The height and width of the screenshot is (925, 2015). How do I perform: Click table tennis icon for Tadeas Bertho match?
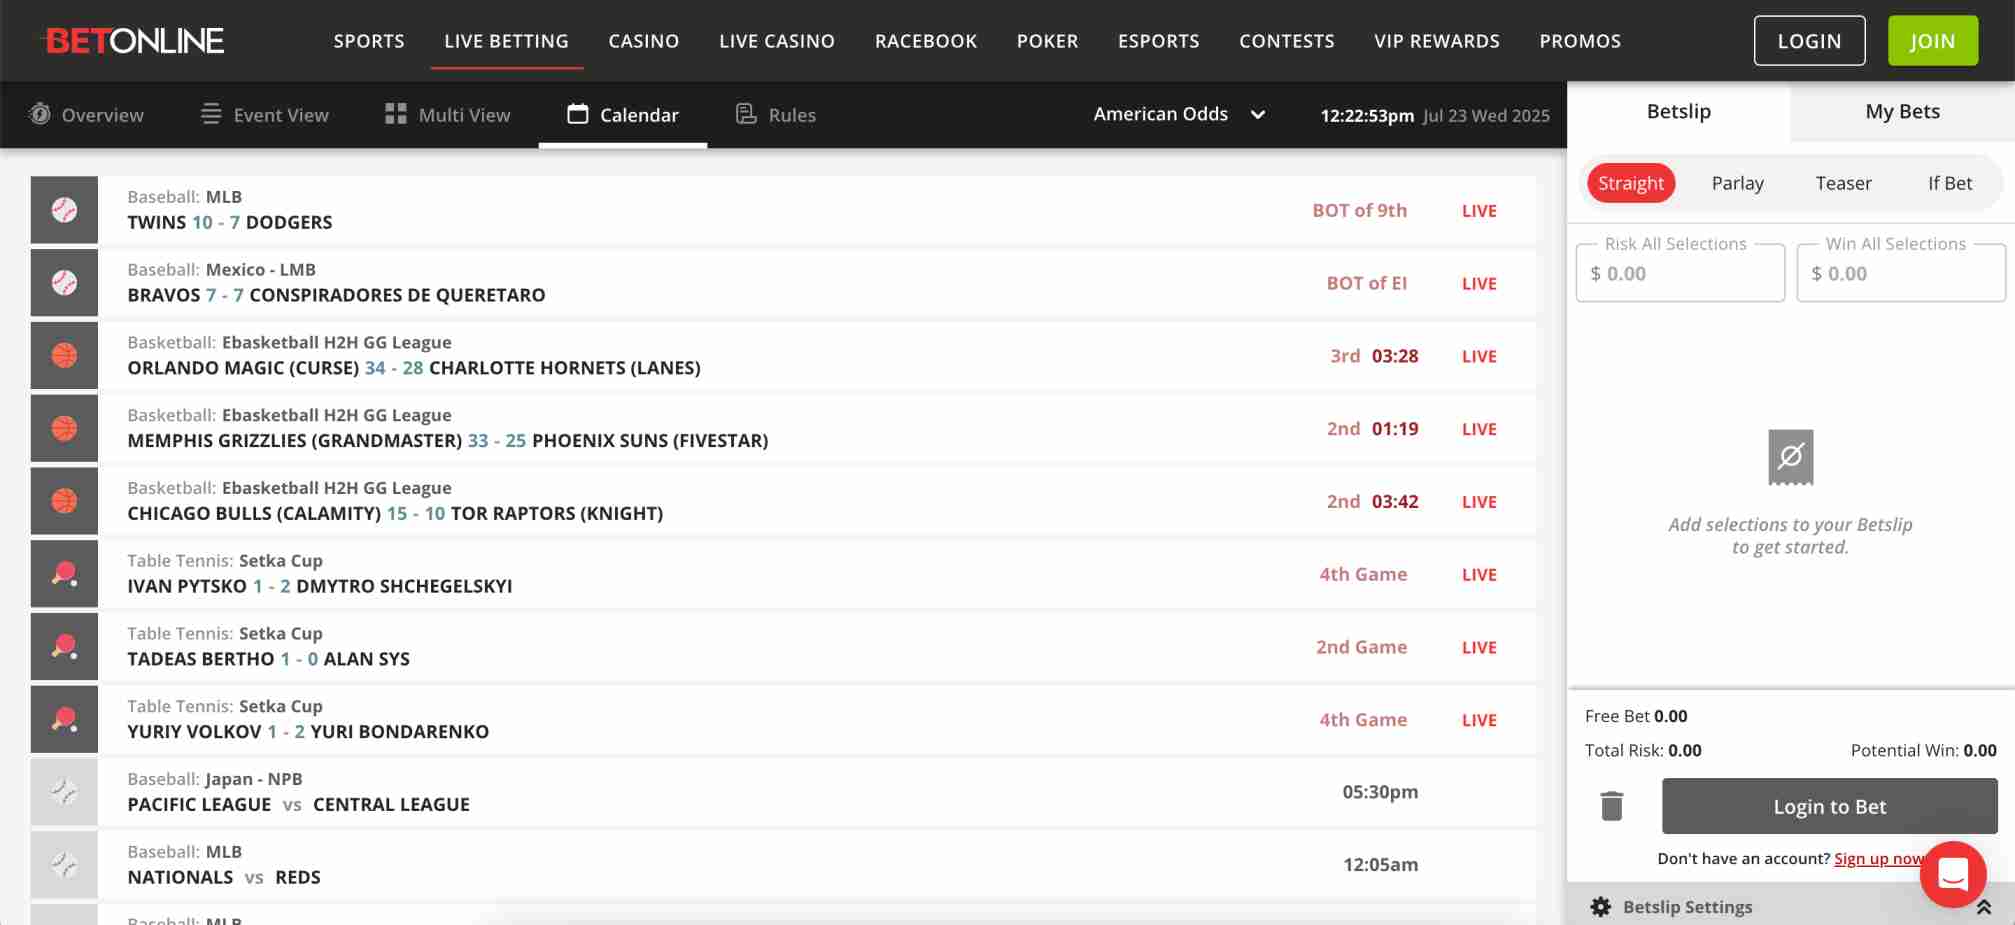(x=64, y=647)
